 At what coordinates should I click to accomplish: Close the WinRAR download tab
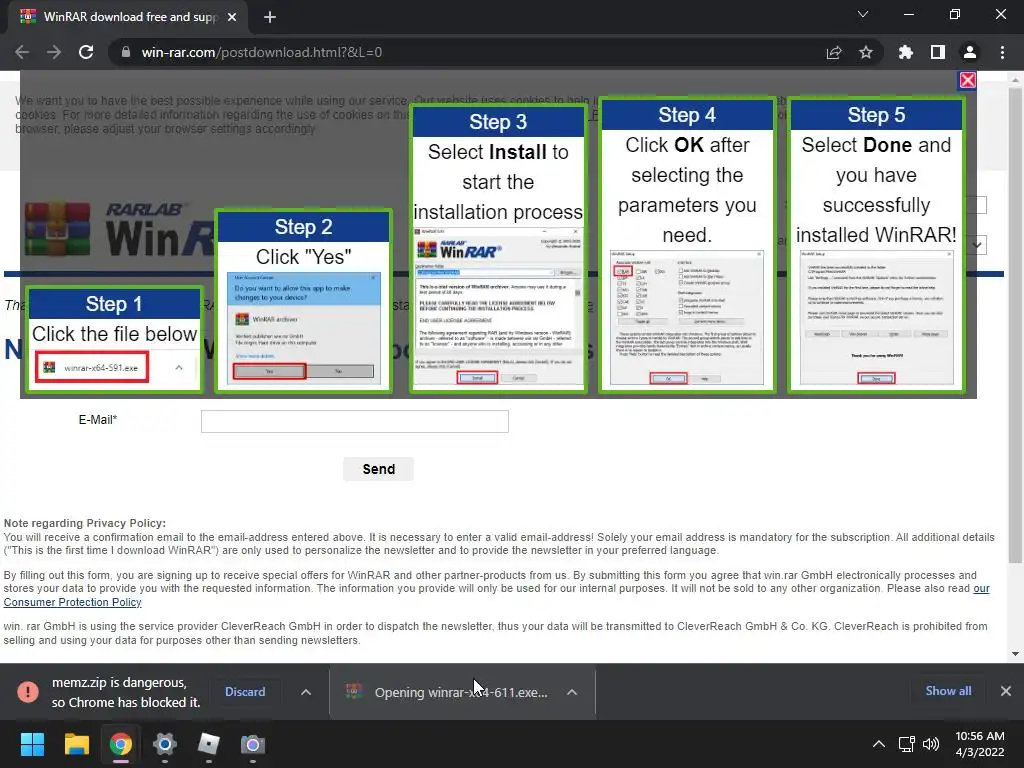[232, 17]
